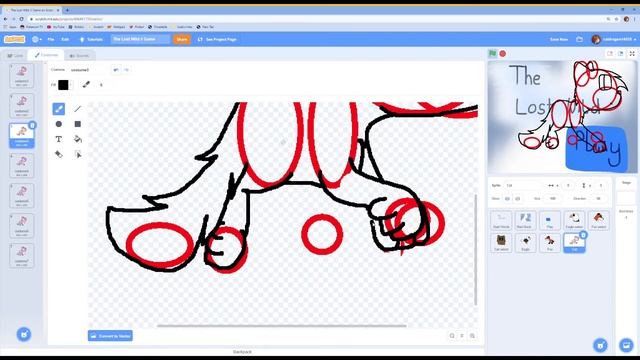This screenshot has height=360, width=640.
Task: Switch to the Code tab
Action: 16,56
